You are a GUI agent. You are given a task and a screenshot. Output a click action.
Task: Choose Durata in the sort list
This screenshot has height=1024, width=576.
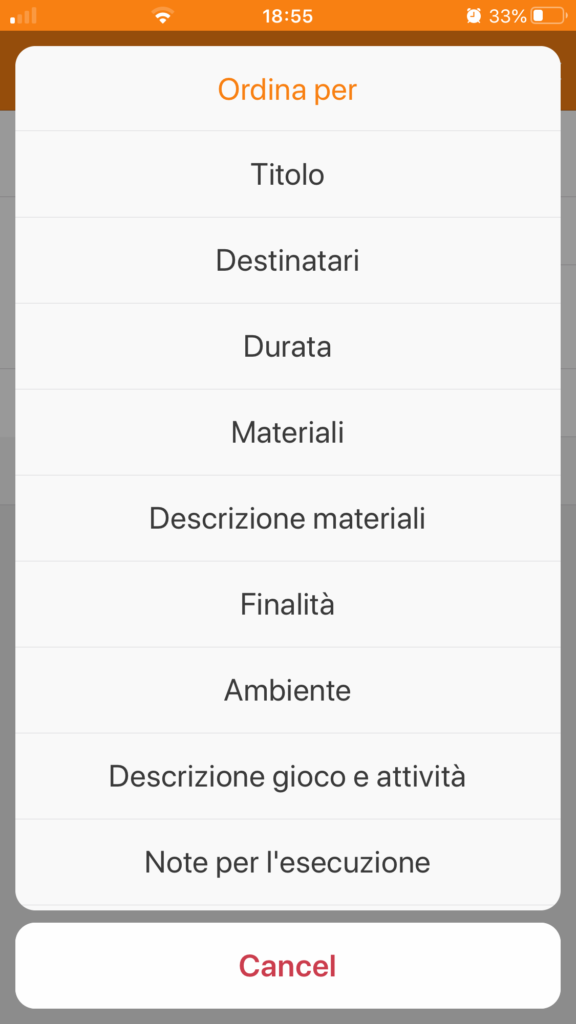click(x=287, y=347)
